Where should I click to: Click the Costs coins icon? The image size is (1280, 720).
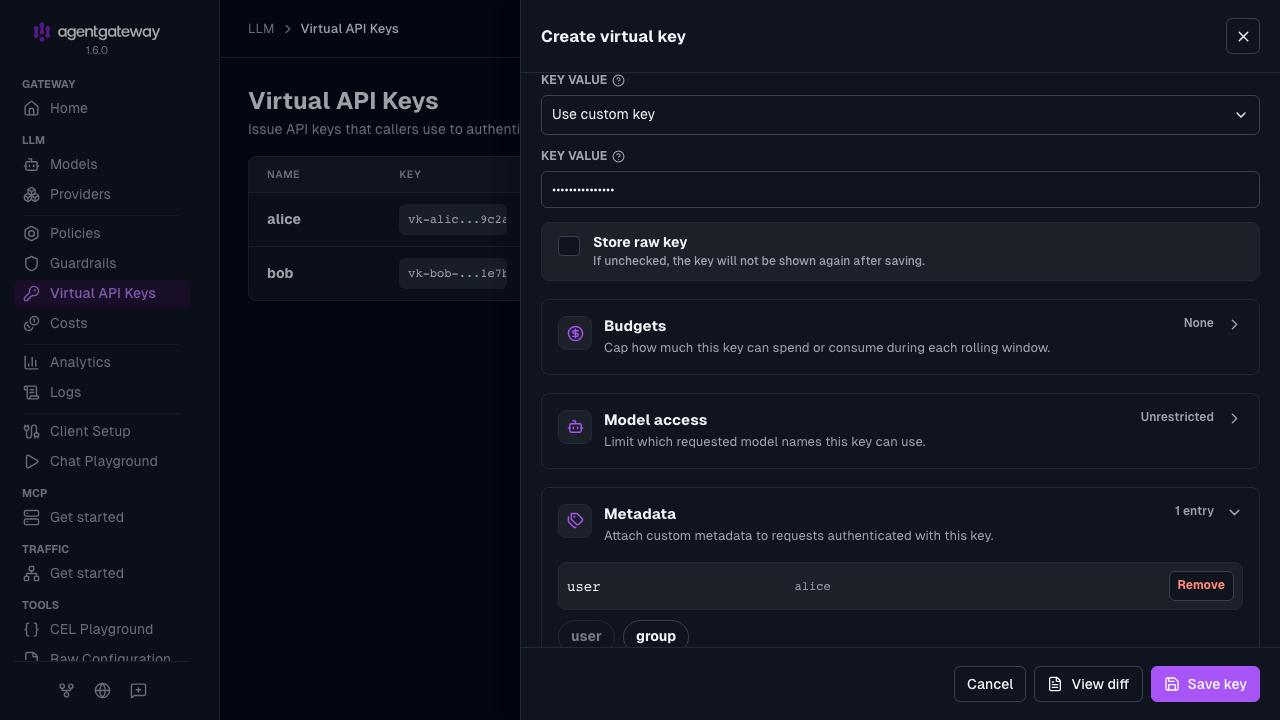pyautogui.click(x=32, y=323)
